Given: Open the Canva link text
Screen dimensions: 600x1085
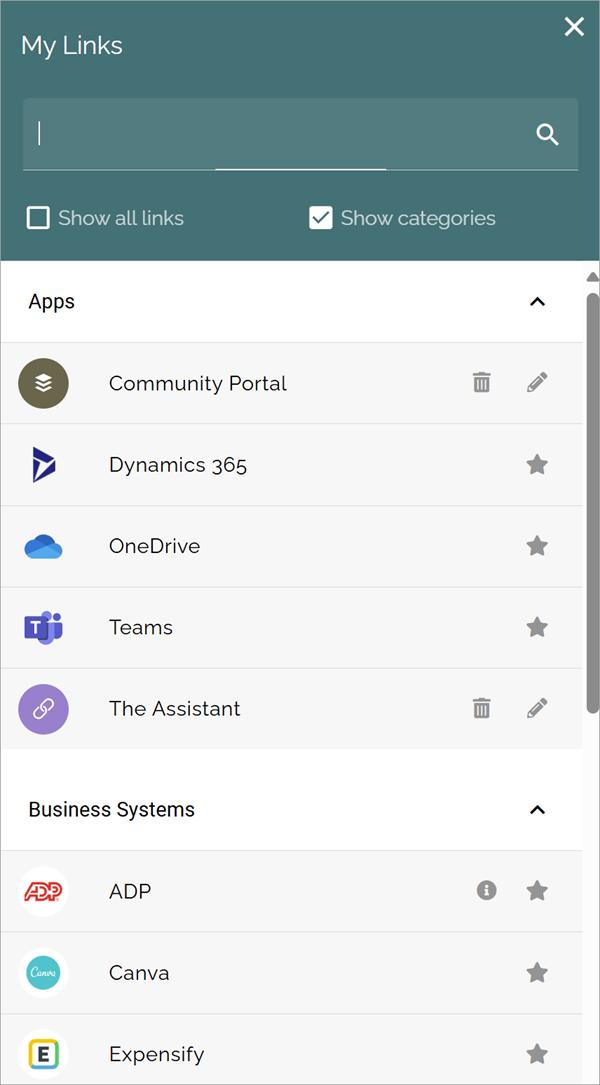Looking at the screenshot, I should 139,973.
